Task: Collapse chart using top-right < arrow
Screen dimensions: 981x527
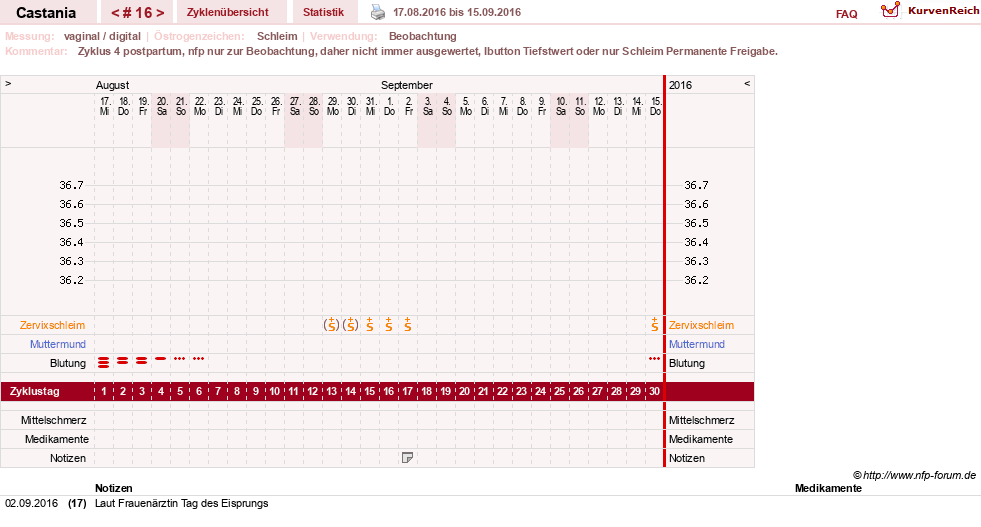Action: pos(746,83)
